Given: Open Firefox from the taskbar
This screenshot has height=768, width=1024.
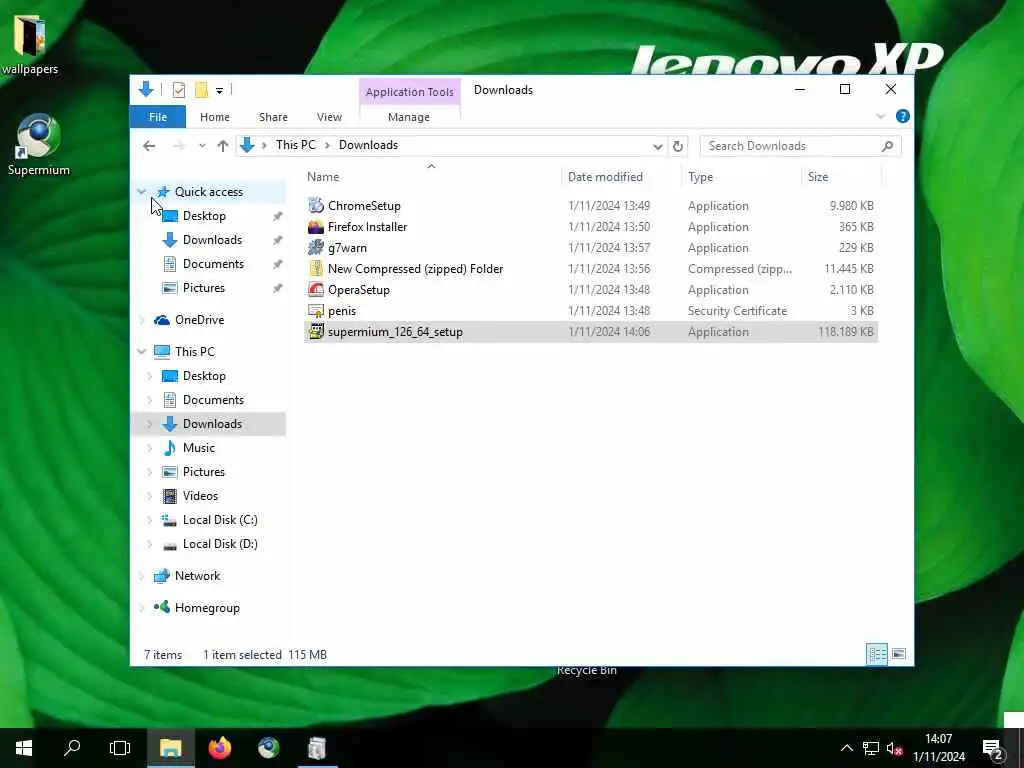Looking at the screenshot, I should [219, 748].
